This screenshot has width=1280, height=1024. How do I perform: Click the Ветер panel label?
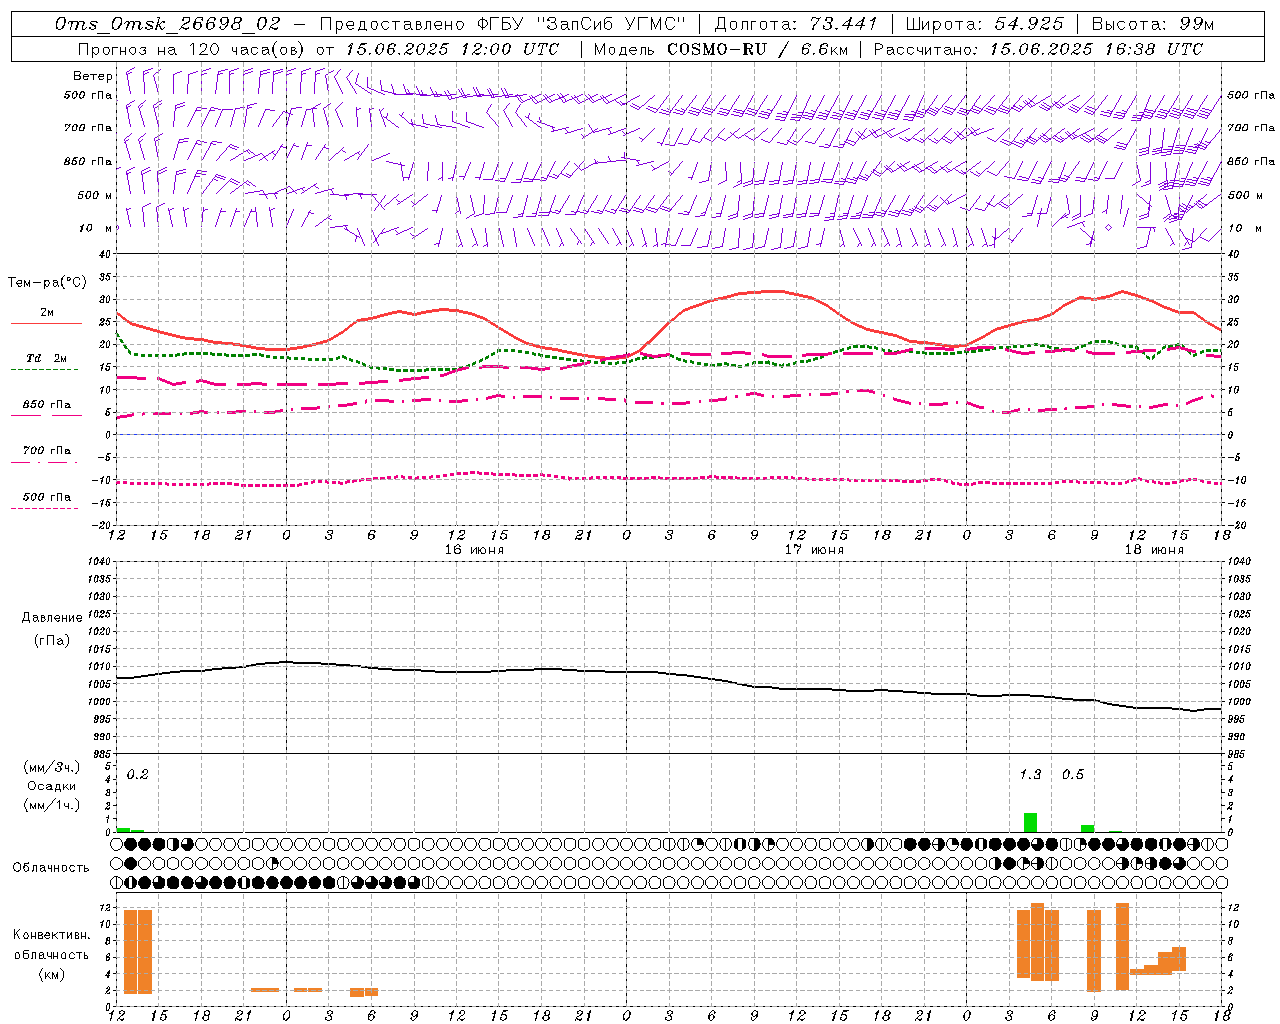[93, 76]
